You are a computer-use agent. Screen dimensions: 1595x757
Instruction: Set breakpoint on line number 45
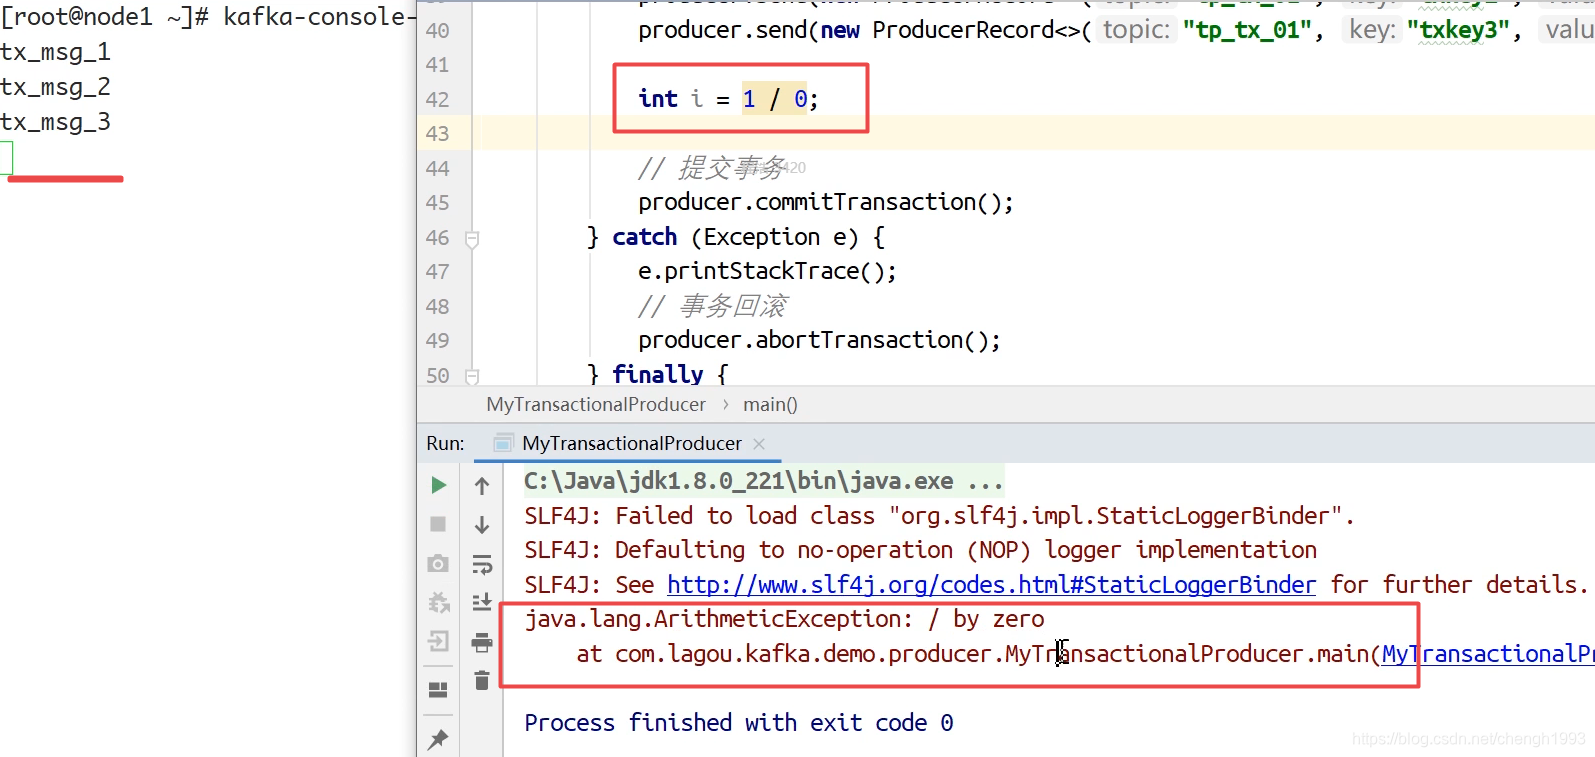pyautogui.click(x=437, y=203)
